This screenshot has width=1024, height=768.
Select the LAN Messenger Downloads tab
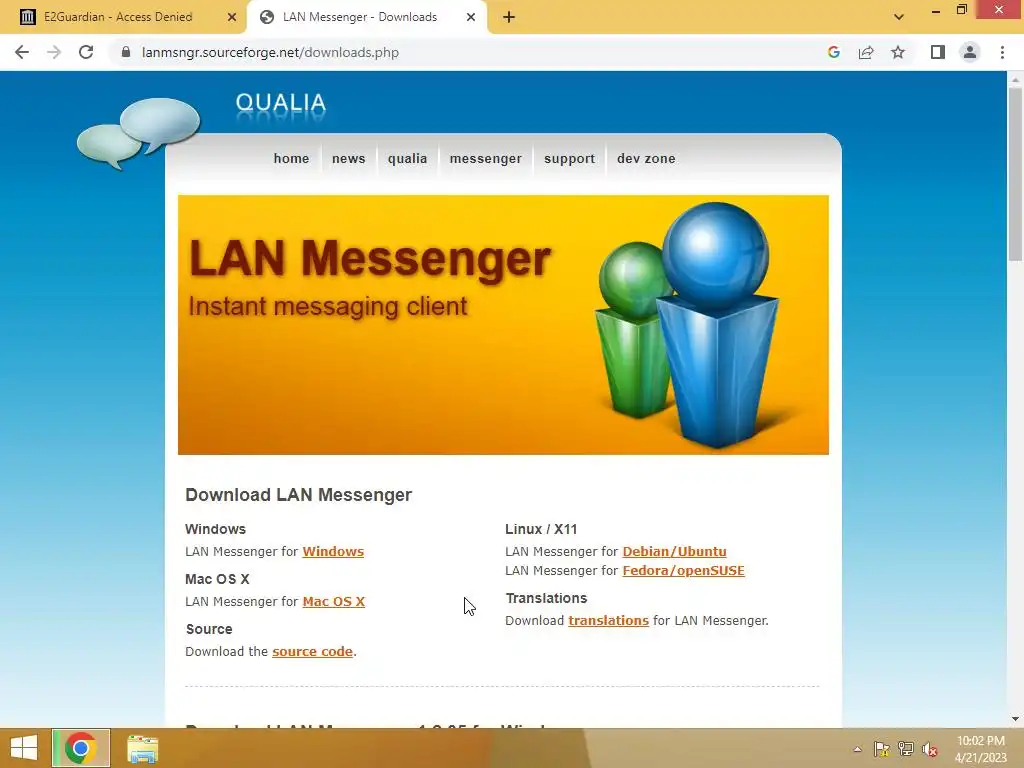367,18
